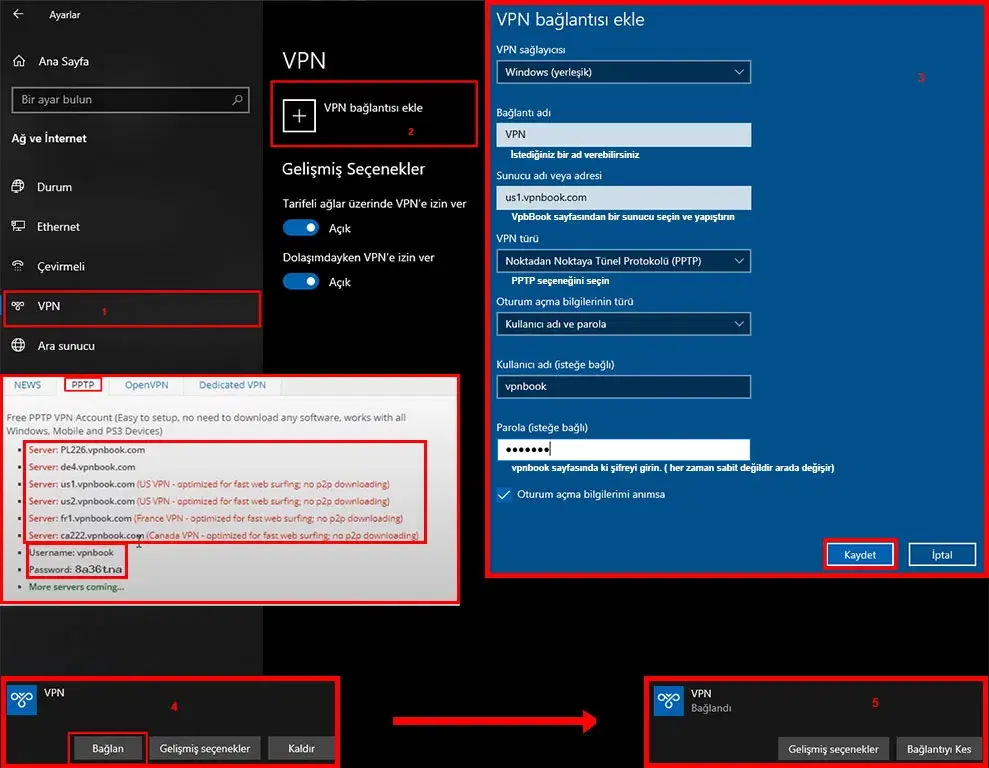
Task: Go to Ana Sayfa
Action: [x=63, y=61]
